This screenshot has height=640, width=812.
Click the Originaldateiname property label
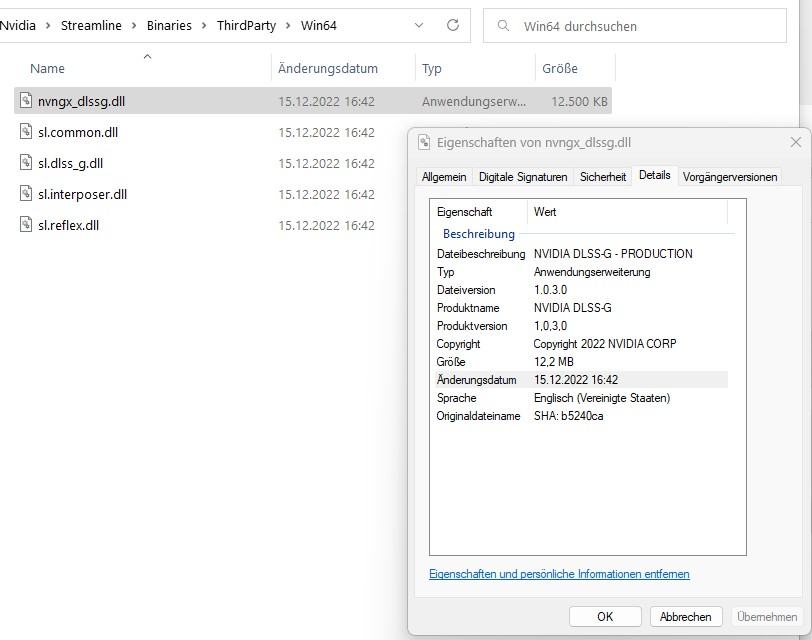click(478, 416)
